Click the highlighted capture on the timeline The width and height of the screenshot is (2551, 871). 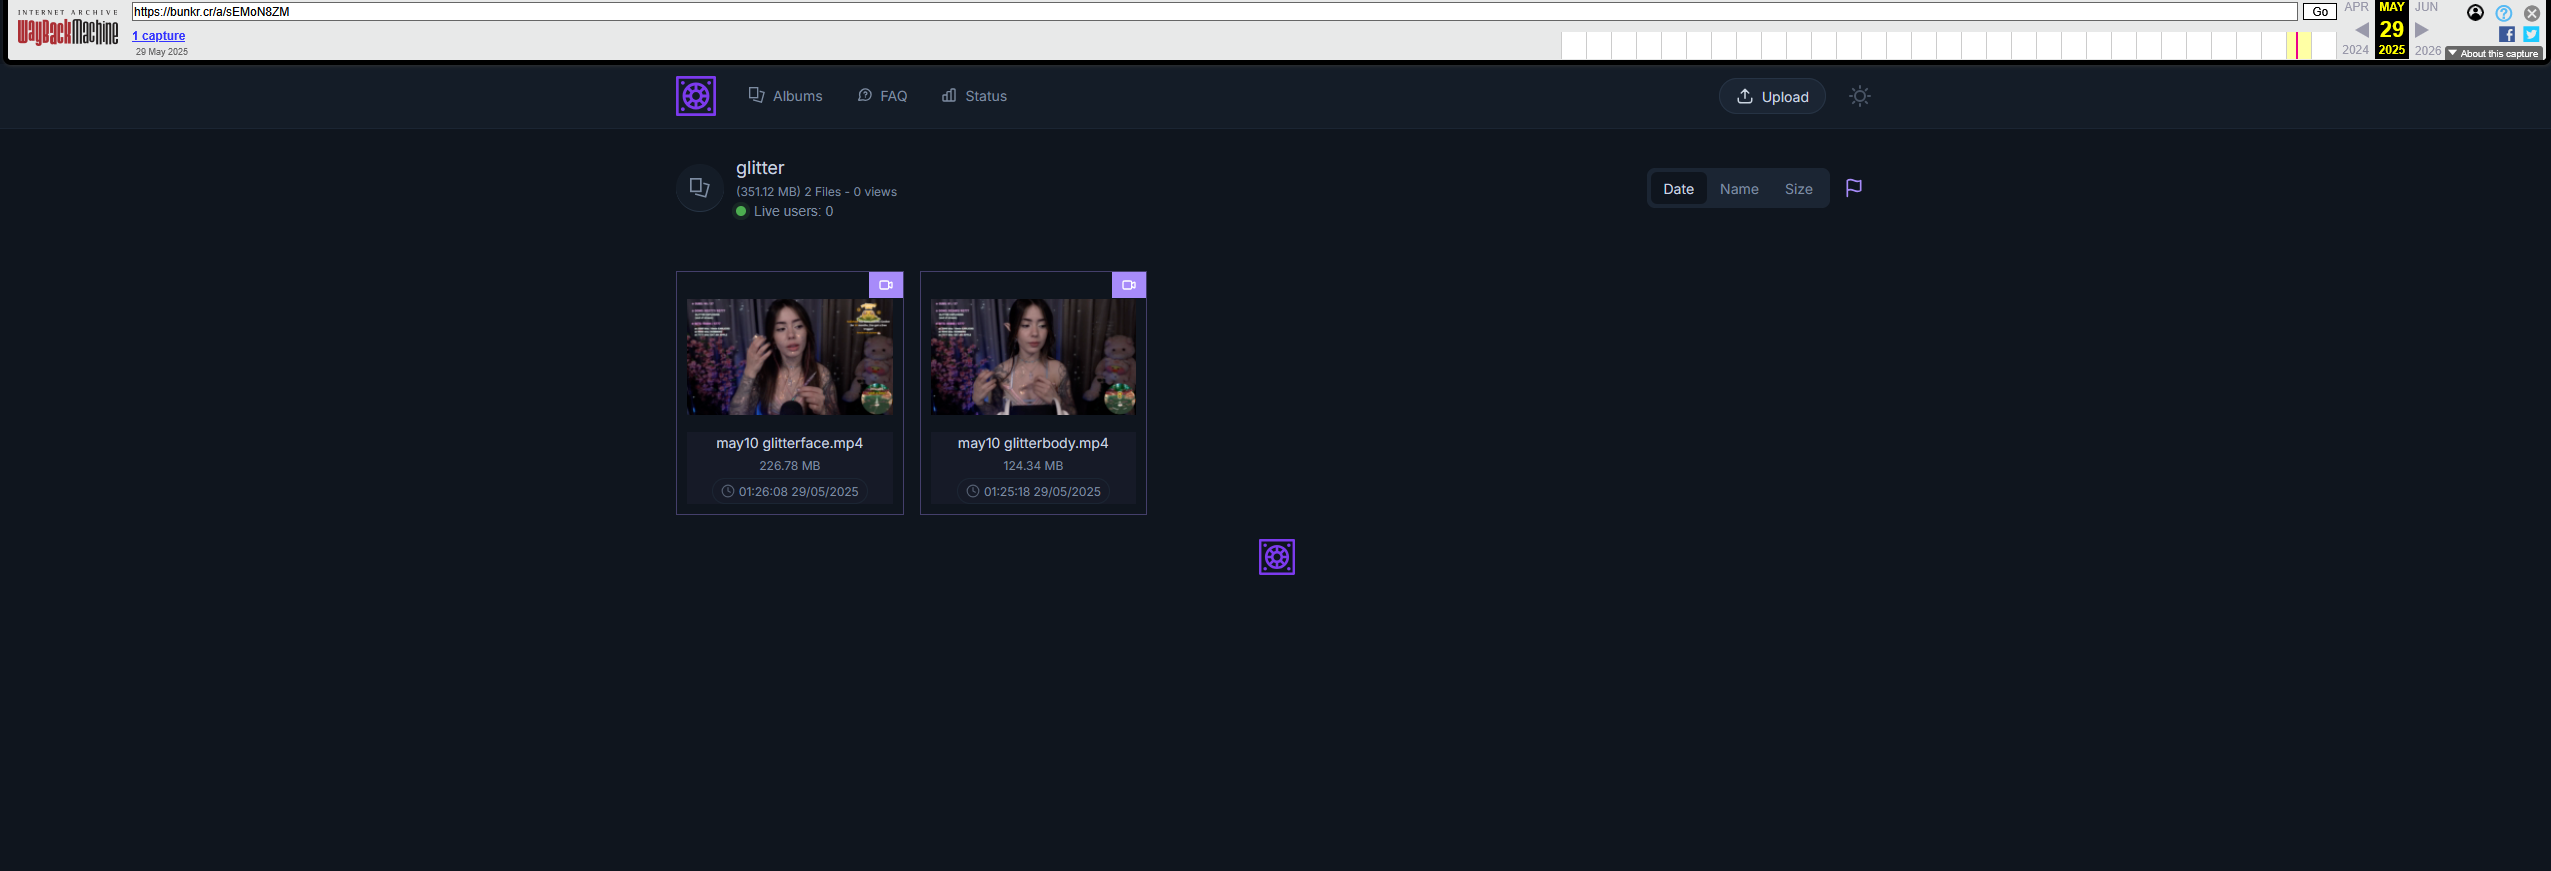pyautogui.click(x=2297, y=45)
